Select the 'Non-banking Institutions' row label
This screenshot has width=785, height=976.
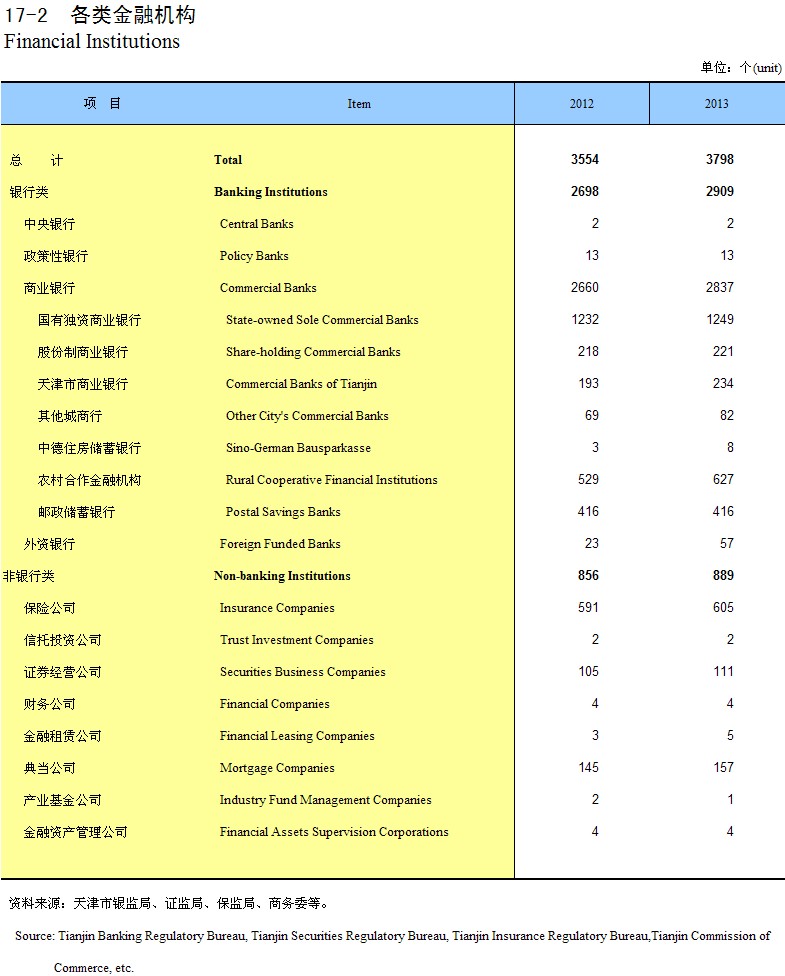(282, 576)
